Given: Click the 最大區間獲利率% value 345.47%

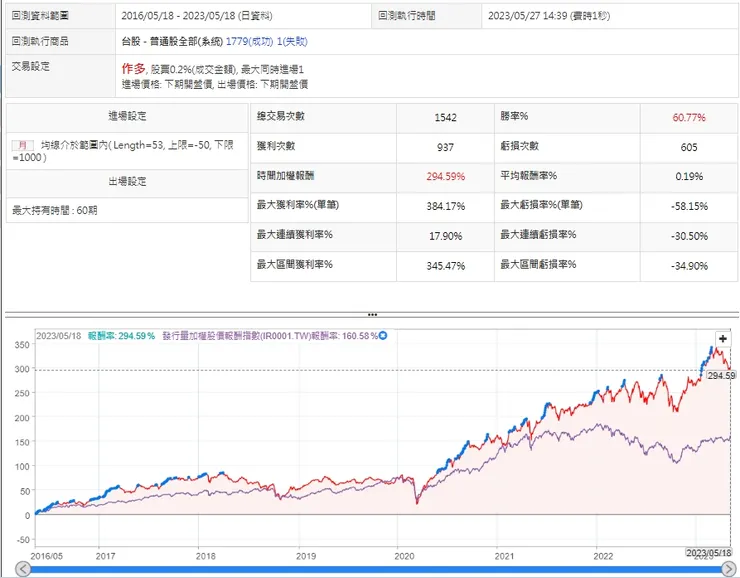Looking at the screenshot, I should click(446, 266).
